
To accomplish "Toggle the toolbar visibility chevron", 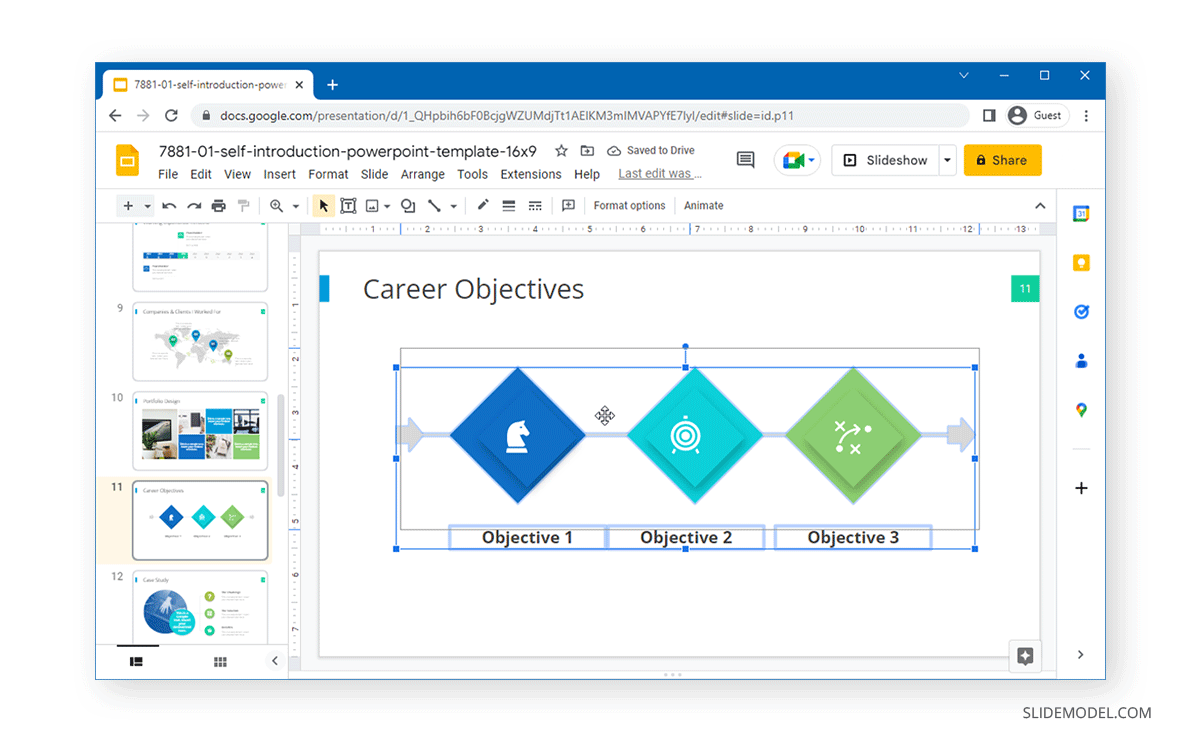I will click(1040, 205).
